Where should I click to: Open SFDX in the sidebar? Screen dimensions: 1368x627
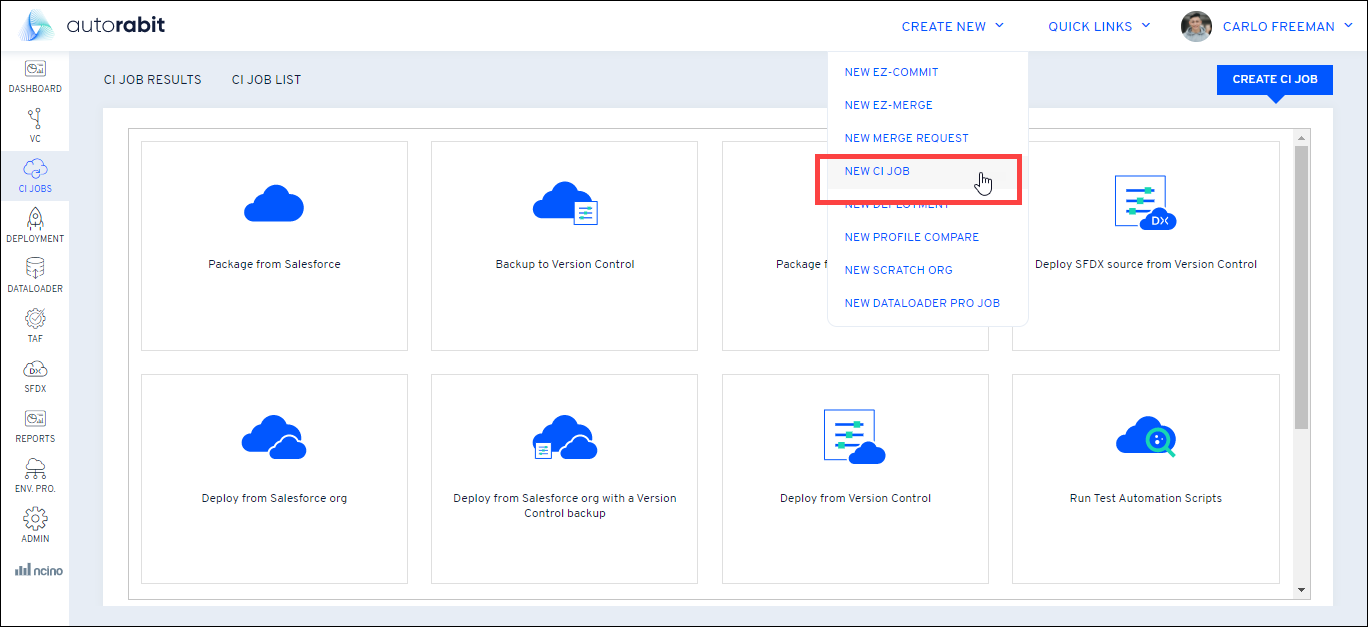35,376
